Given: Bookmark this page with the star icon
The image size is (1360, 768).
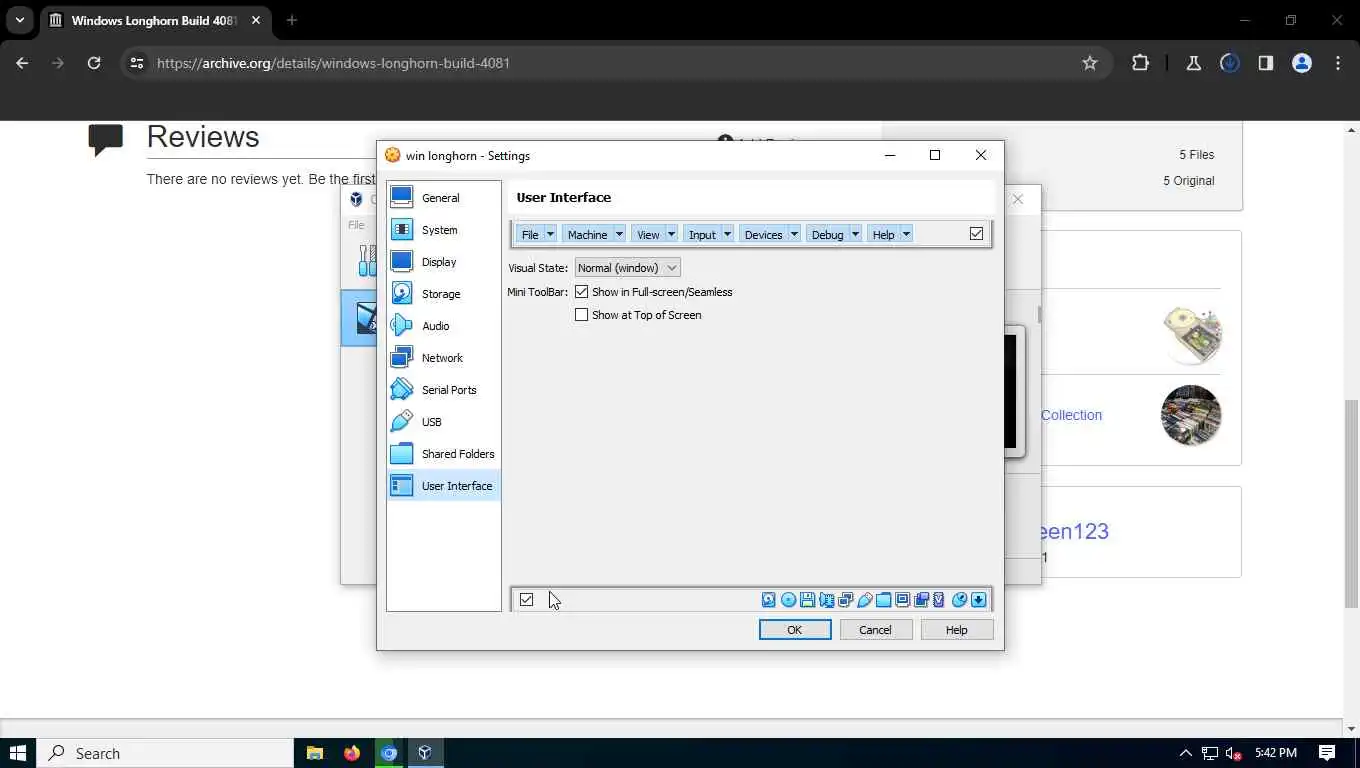Looking at the screenshot, I should pyautogui.click(x=1090, y=63).
